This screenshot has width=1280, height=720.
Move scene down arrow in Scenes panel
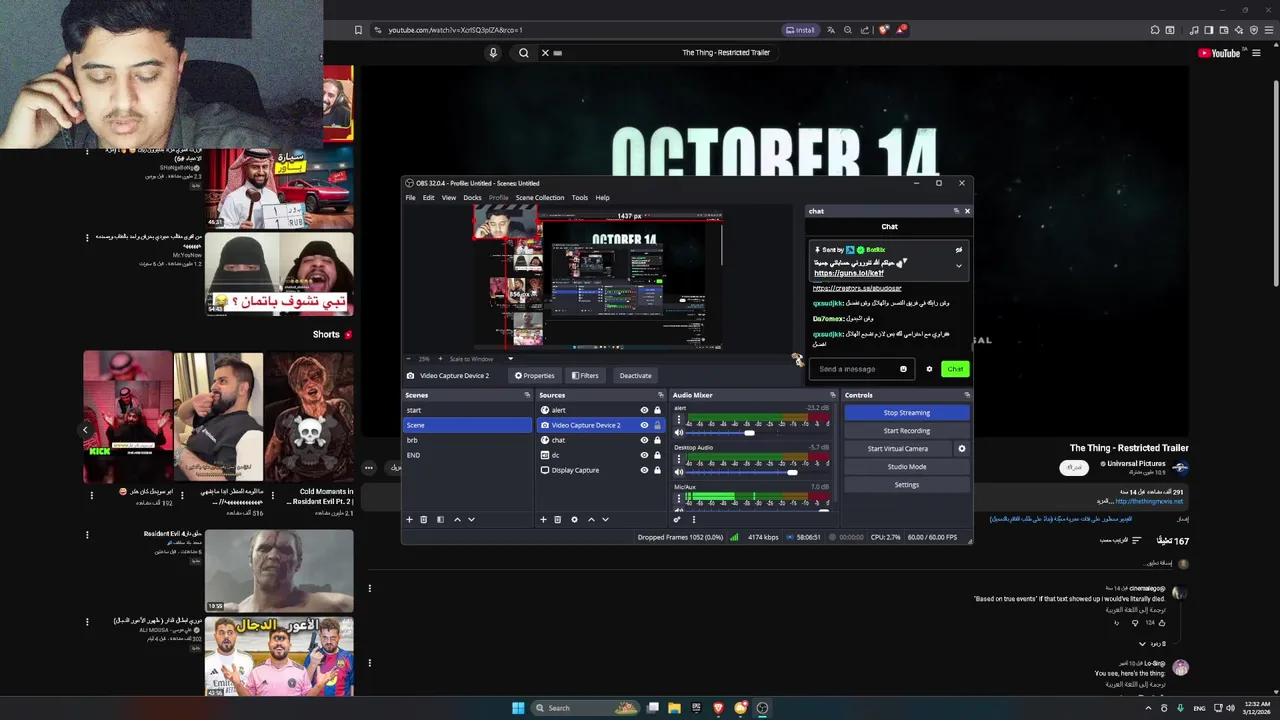tap(471, 519)
